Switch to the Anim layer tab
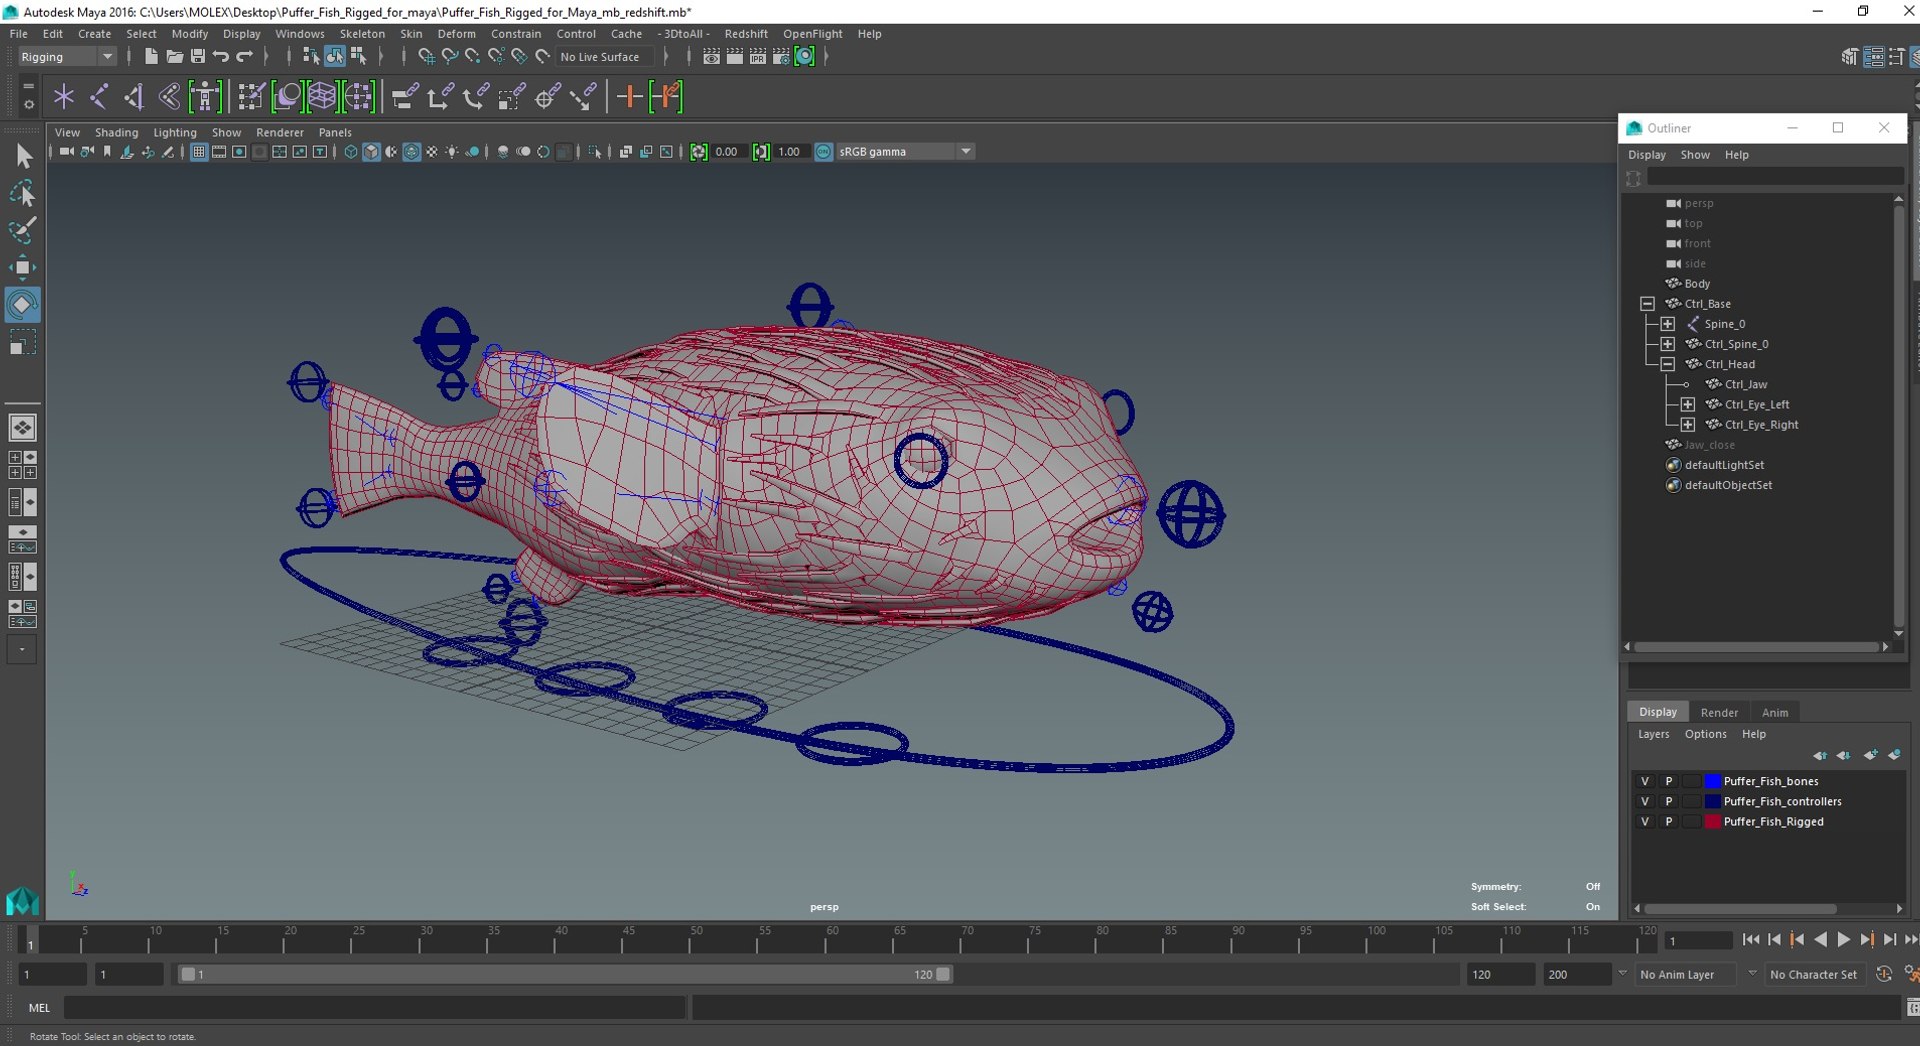Viewport: 1920px width, 1046px height. tap(1775, 712)
